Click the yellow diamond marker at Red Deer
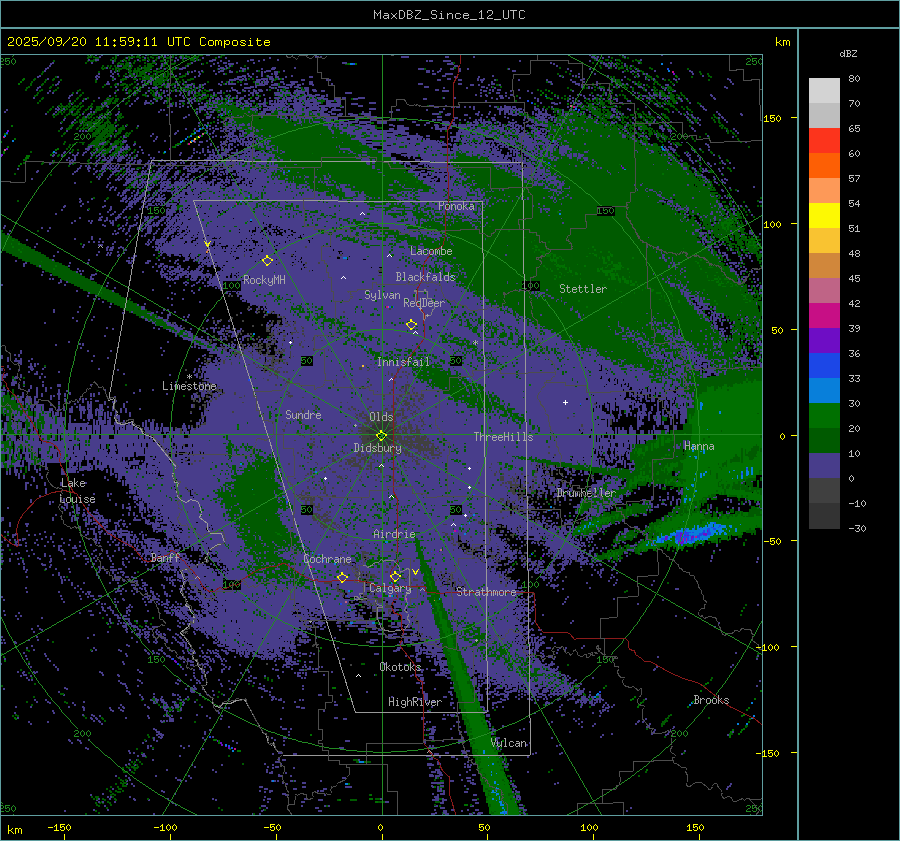The image size is (900, 841). [411, 325]
